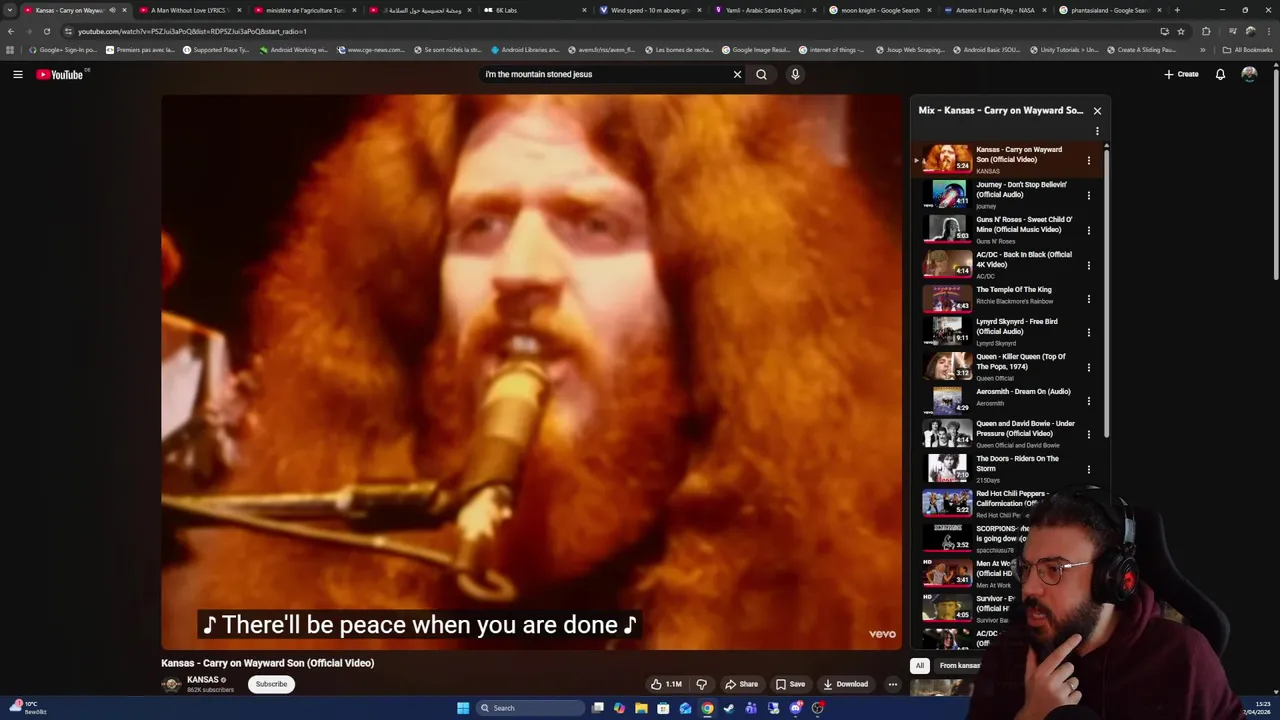Subscribe to the KANSAS channel
This screenshot has width=1280, height=720.
pos(271,684)
